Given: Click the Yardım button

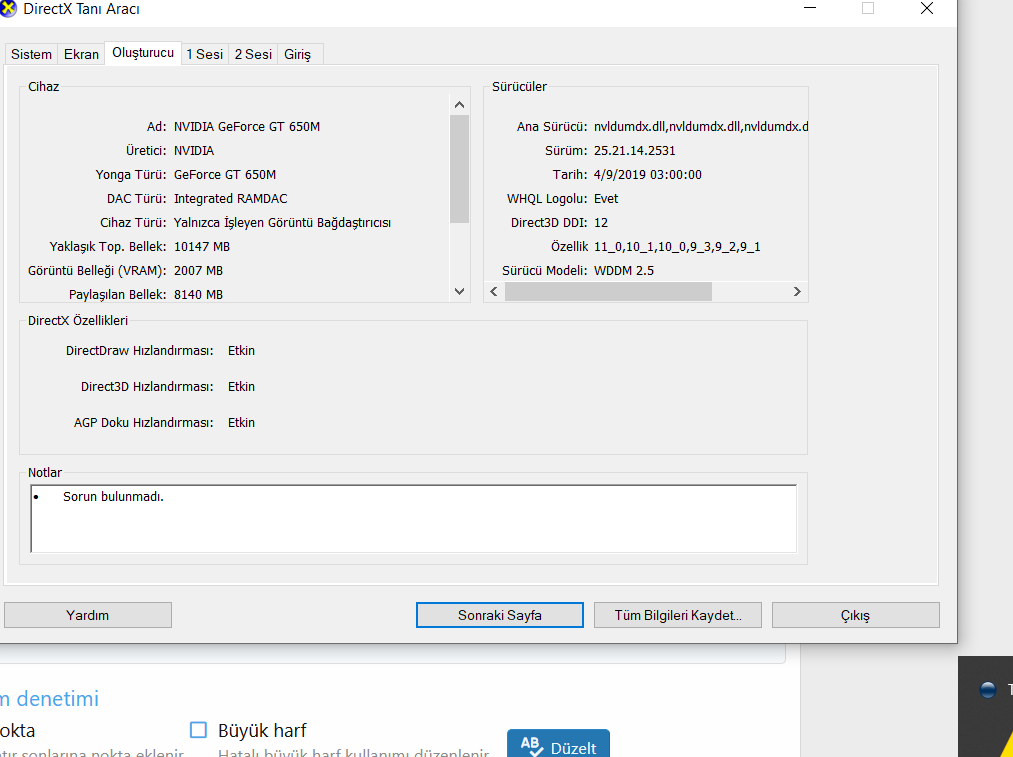Looking at the screenshot, I should (x=88, y=615).
